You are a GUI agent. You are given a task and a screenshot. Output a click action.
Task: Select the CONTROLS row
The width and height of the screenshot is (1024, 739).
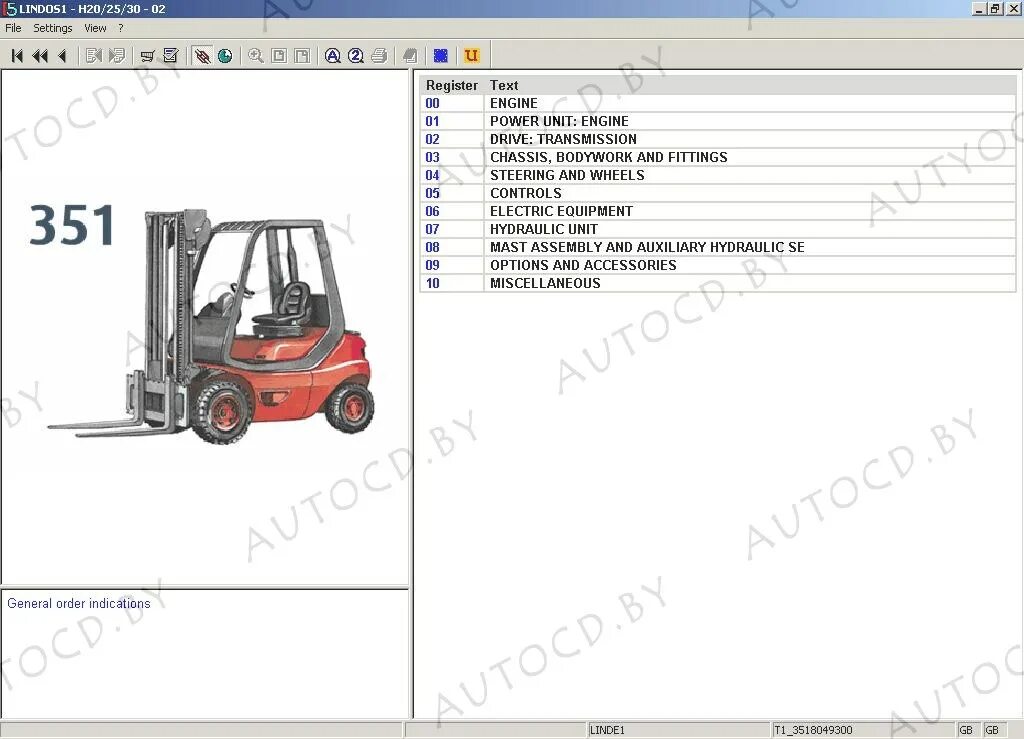(718, 193)
